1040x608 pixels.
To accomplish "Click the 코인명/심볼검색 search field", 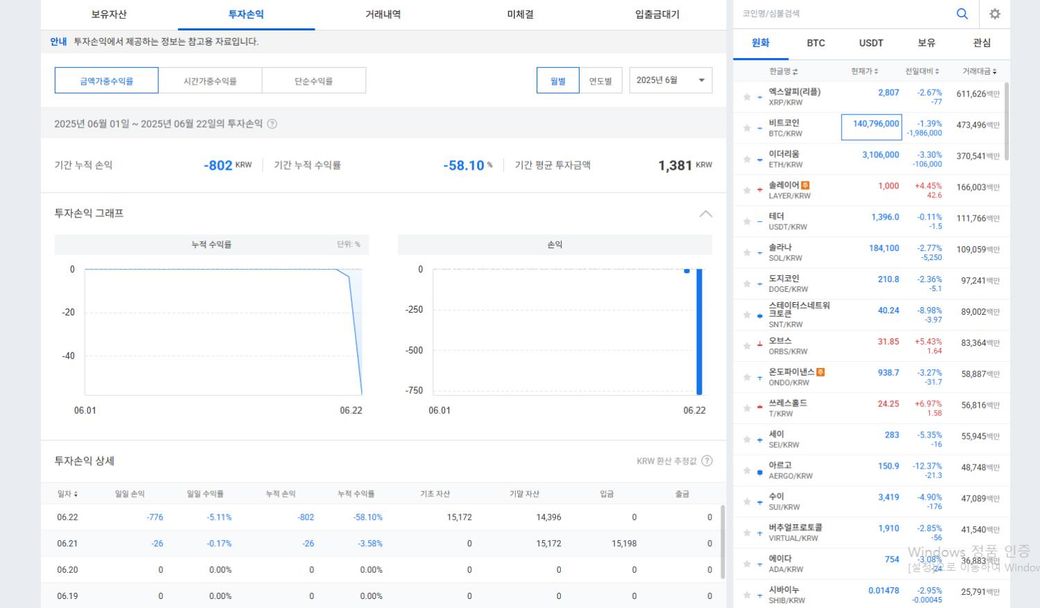I will click(840, 14).
